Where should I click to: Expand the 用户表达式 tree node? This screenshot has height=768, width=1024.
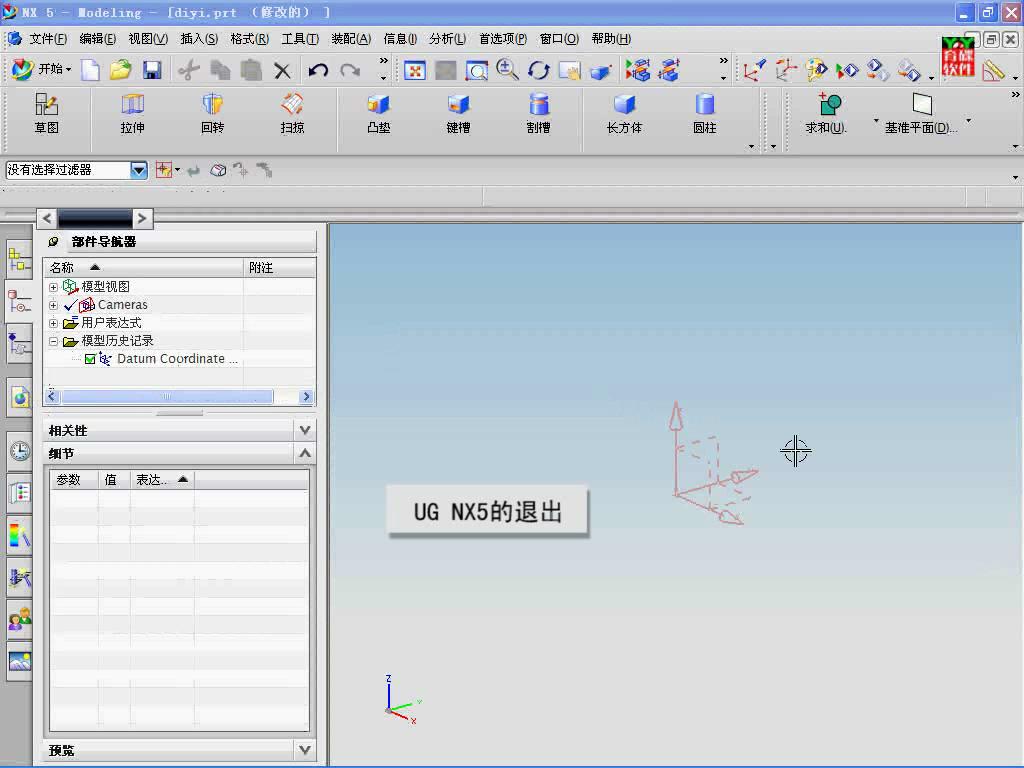pyautogui.click(x=54, y=323)
